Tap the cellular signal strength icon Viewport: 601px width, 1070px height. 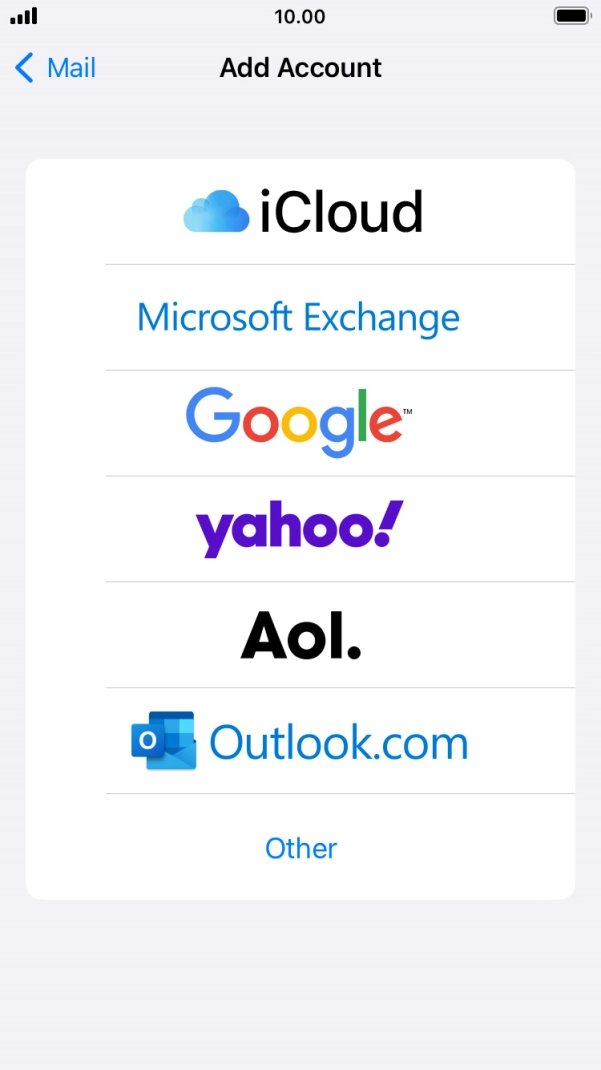[24, 16]
